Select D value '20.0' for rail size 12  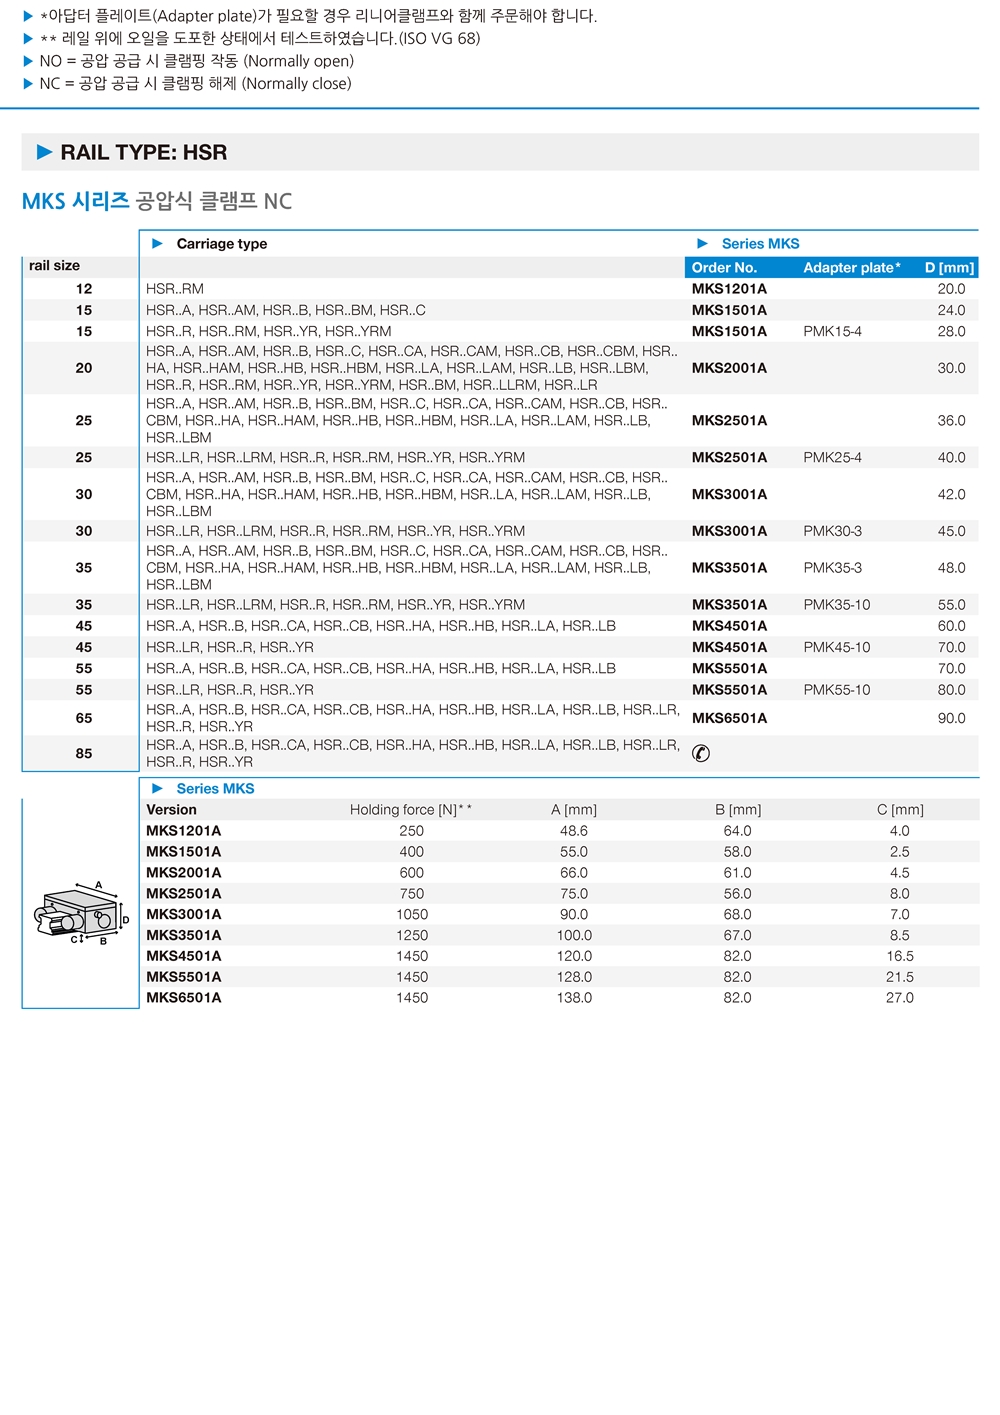(x=951, y=289)
